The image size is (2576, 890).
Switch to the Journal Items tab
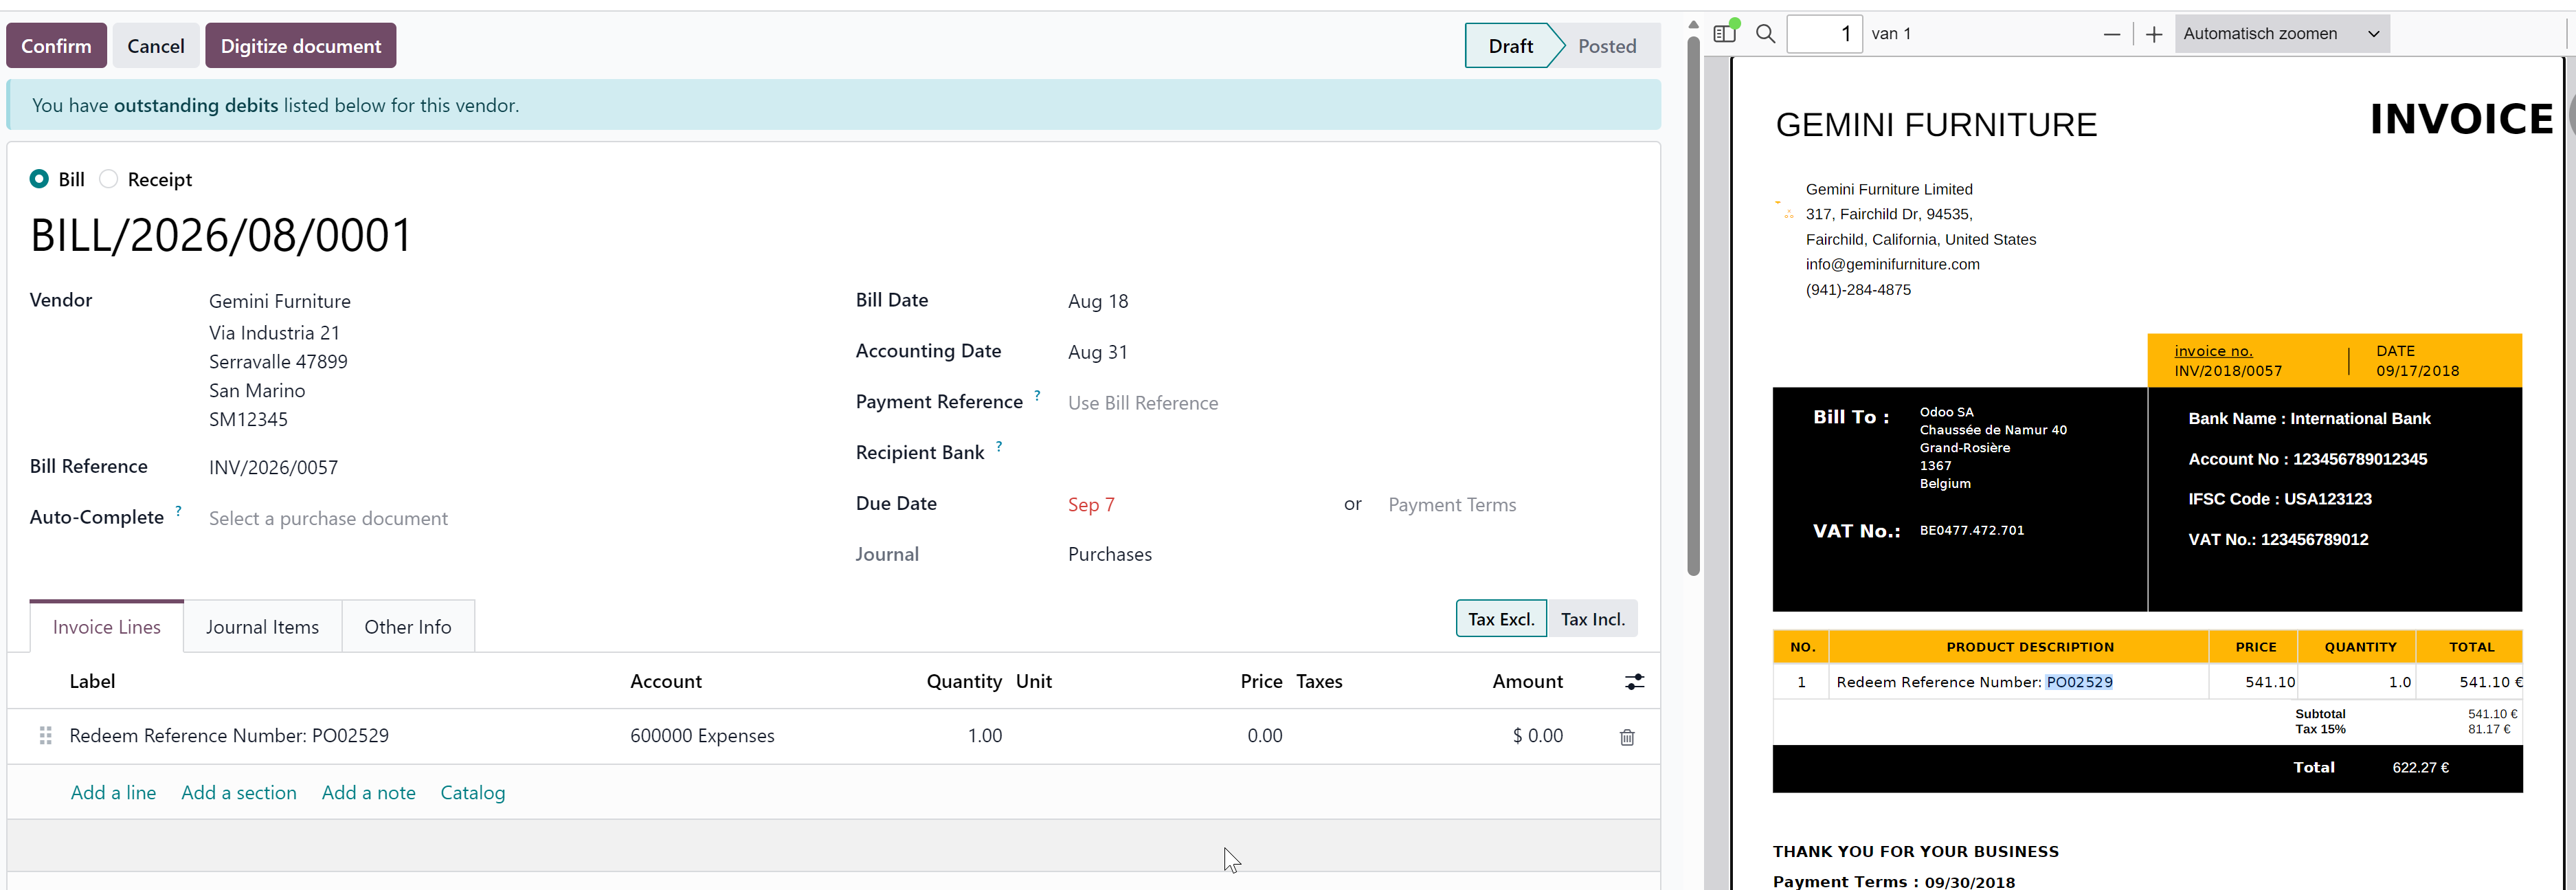point(262,627)
